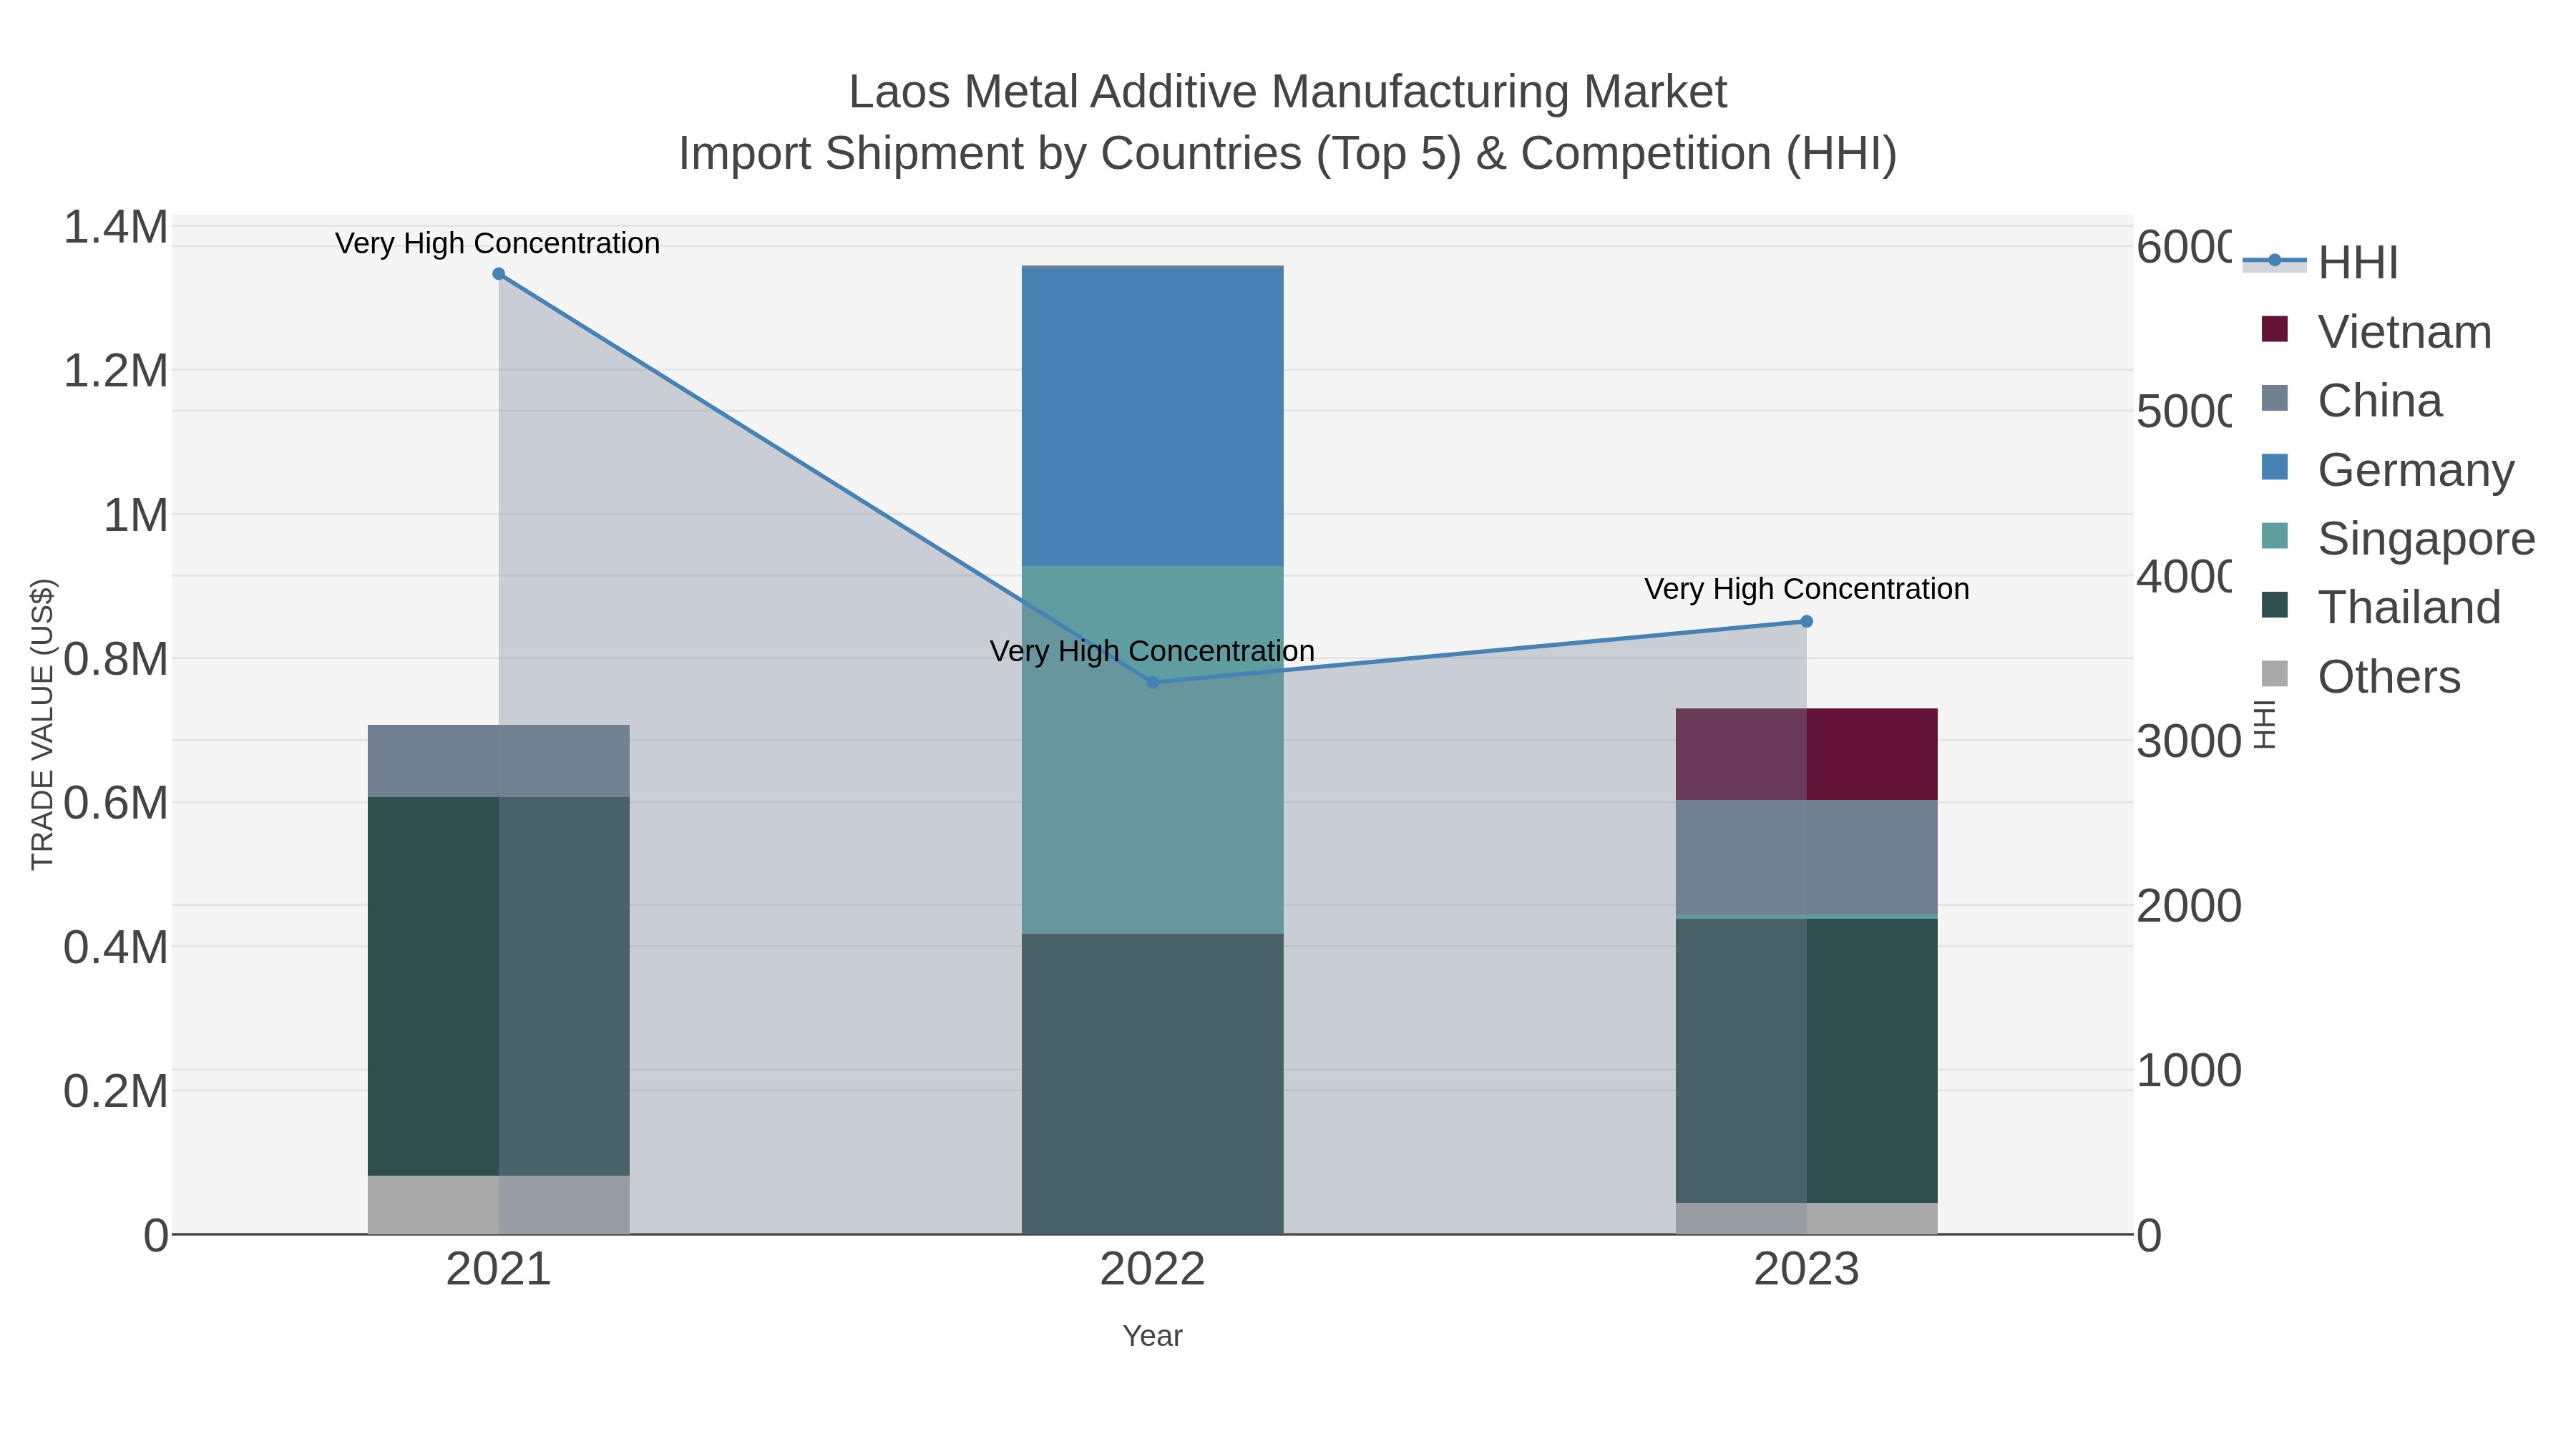This screenshot has width=2576, height=1449.
Task: Click the Vietnam maroon legend swatch
Action: [x=2274, y=329]
